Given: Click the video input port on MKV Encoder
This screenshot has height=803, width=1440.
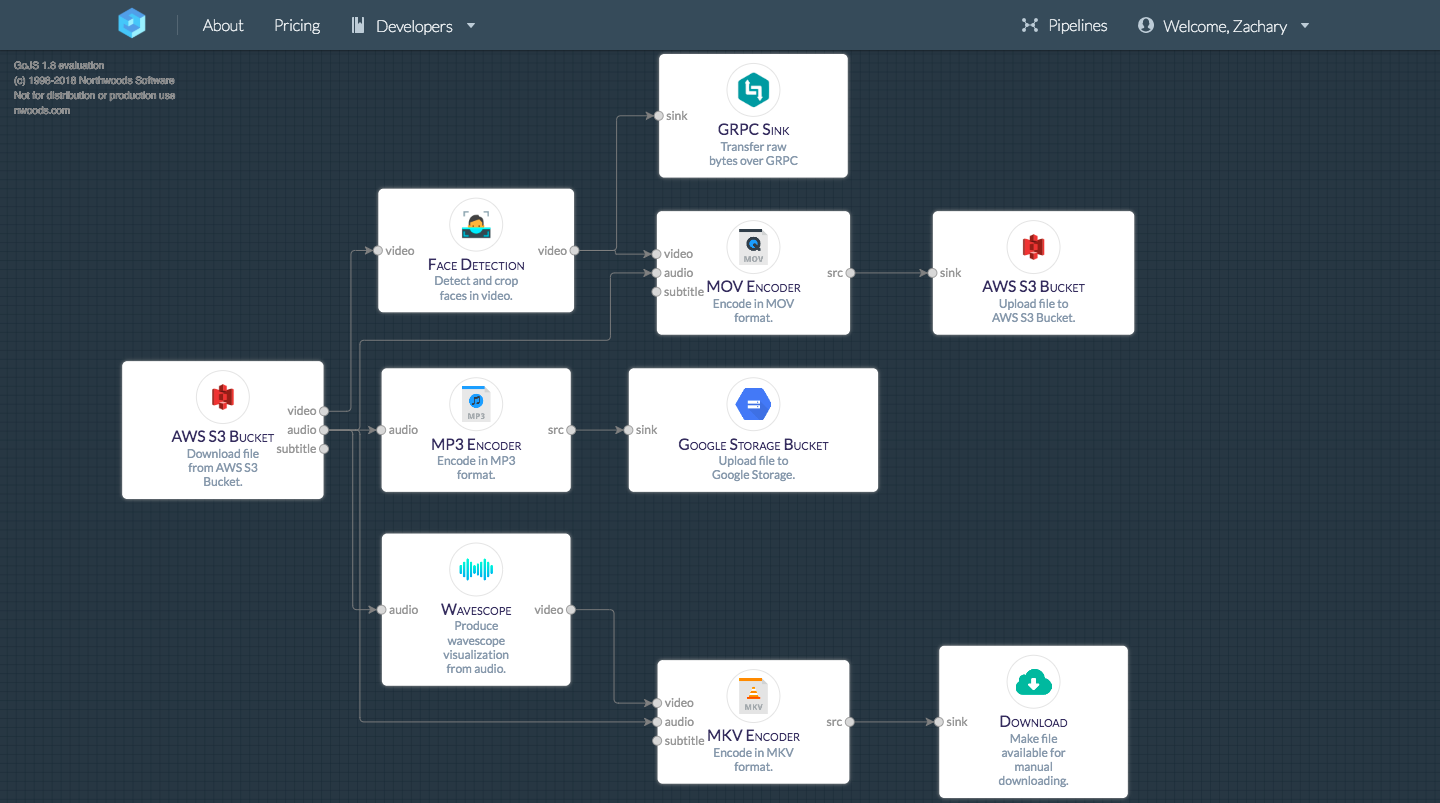Looking at the screenshot, I should click(x=657, y=703).
